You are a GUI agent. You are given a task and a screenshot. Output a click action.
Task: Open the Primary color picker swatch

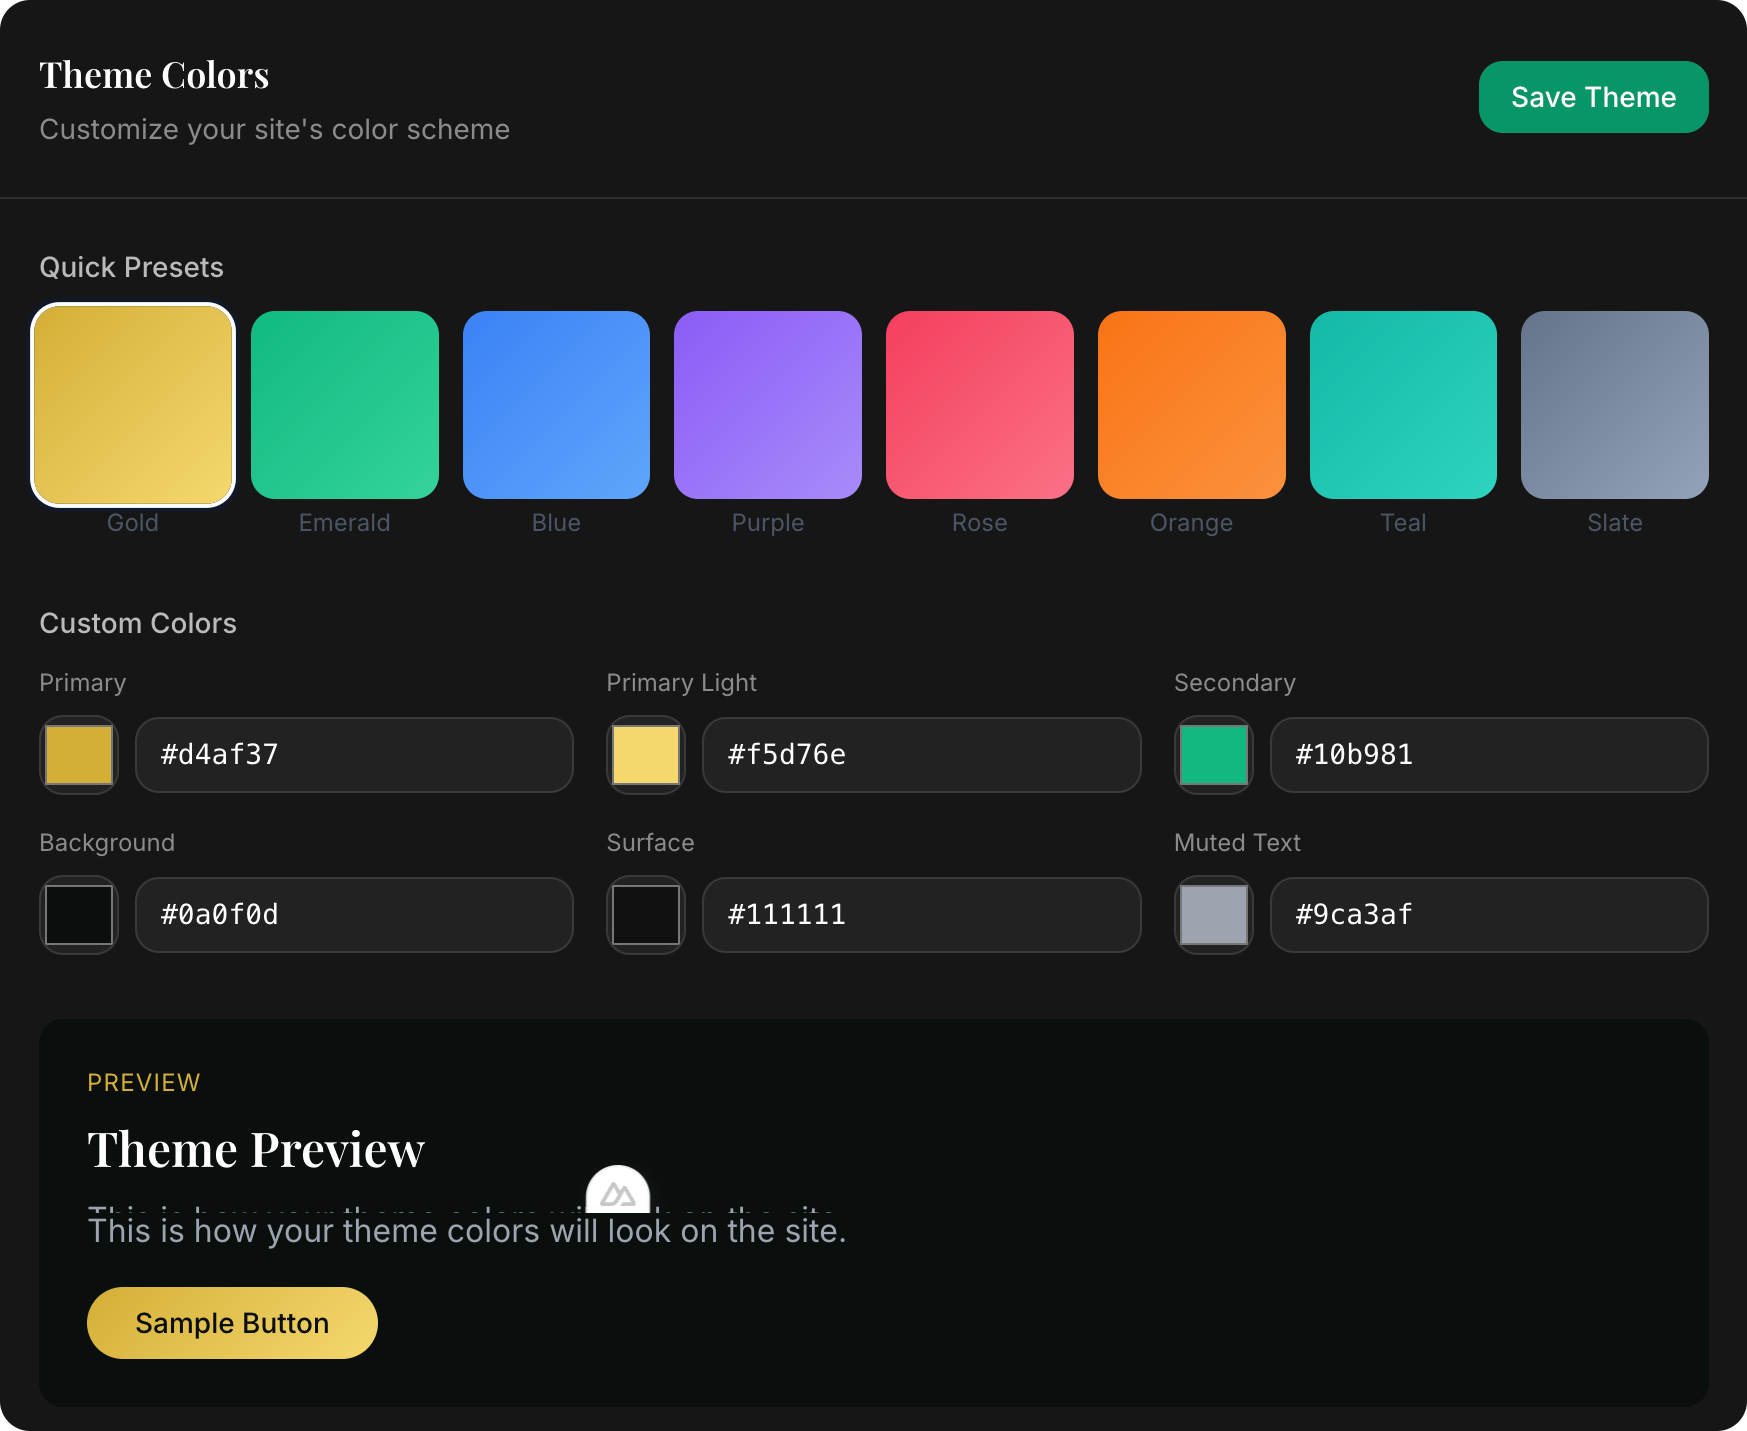click(x=79, y=755)
